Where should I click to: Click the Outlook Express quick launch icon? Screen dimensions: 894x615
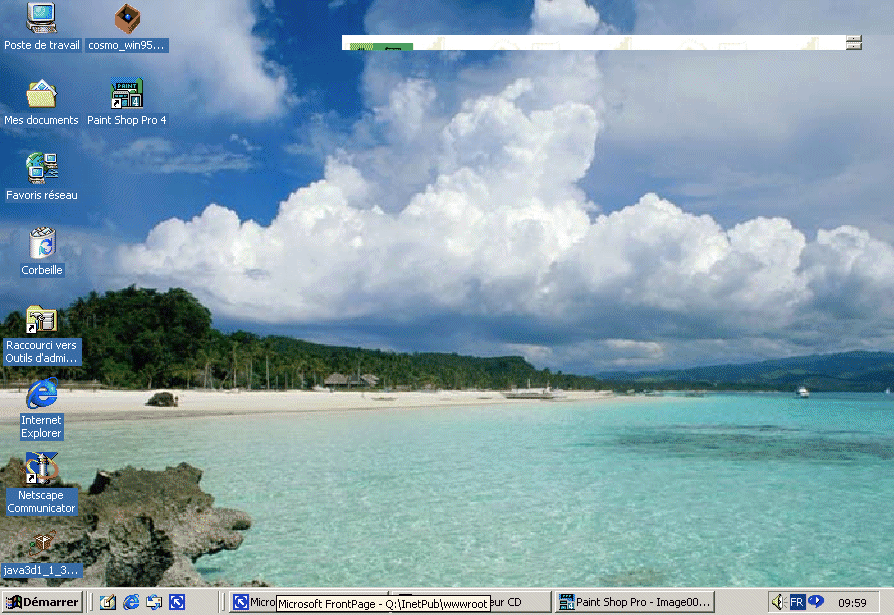(154, 602)
